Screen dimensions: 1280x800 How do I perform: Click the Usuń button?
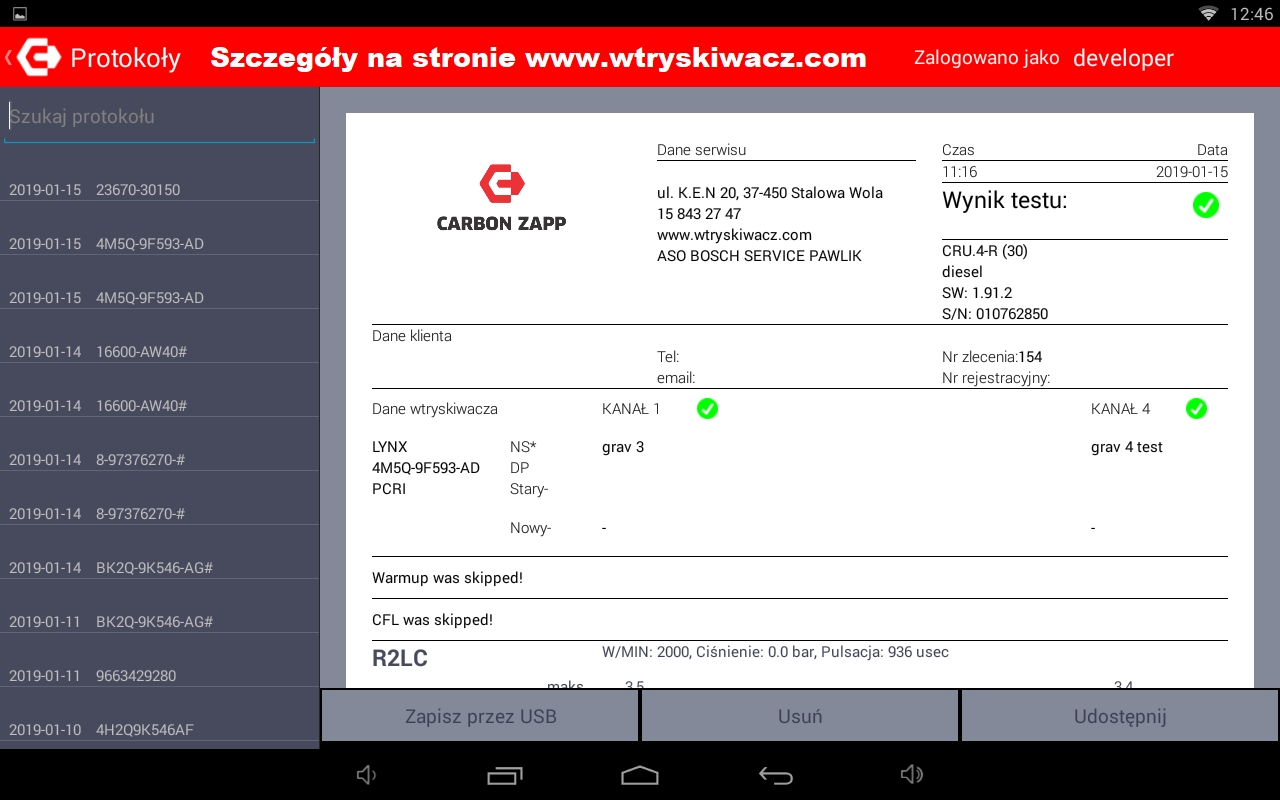point(800,716)
